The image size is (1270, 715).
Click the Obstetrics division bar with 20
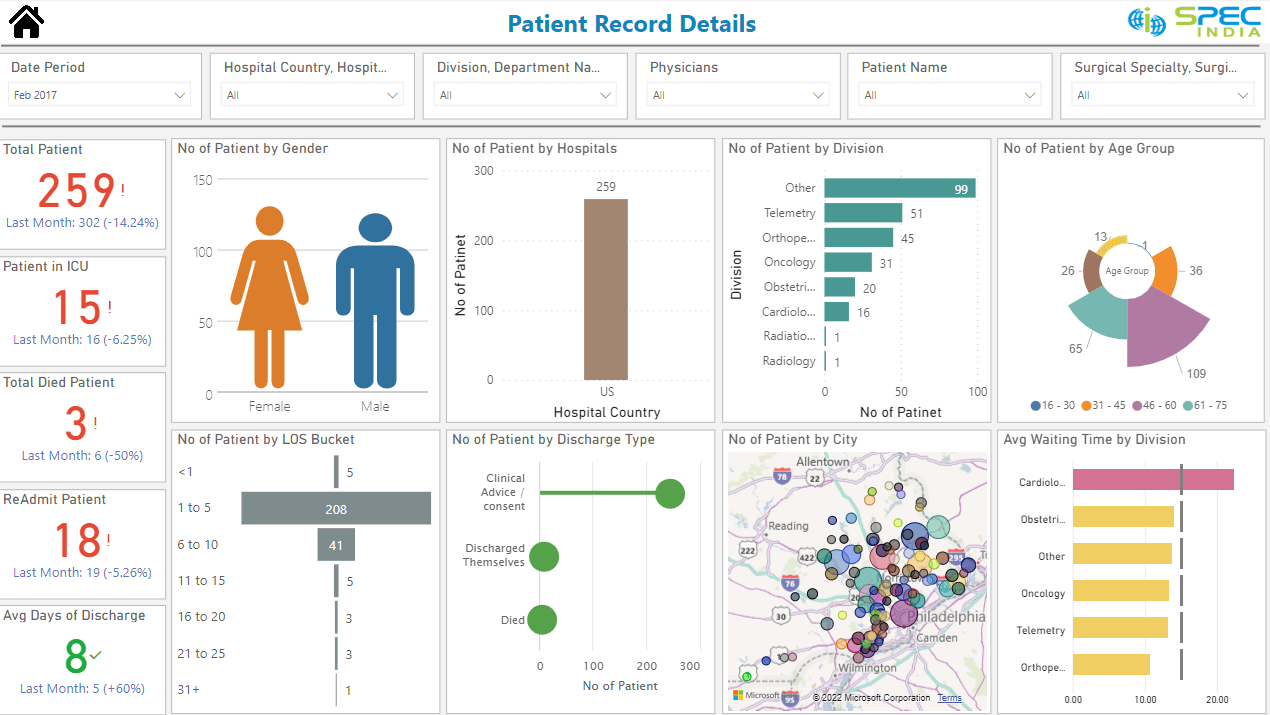(x=840, y=287)
